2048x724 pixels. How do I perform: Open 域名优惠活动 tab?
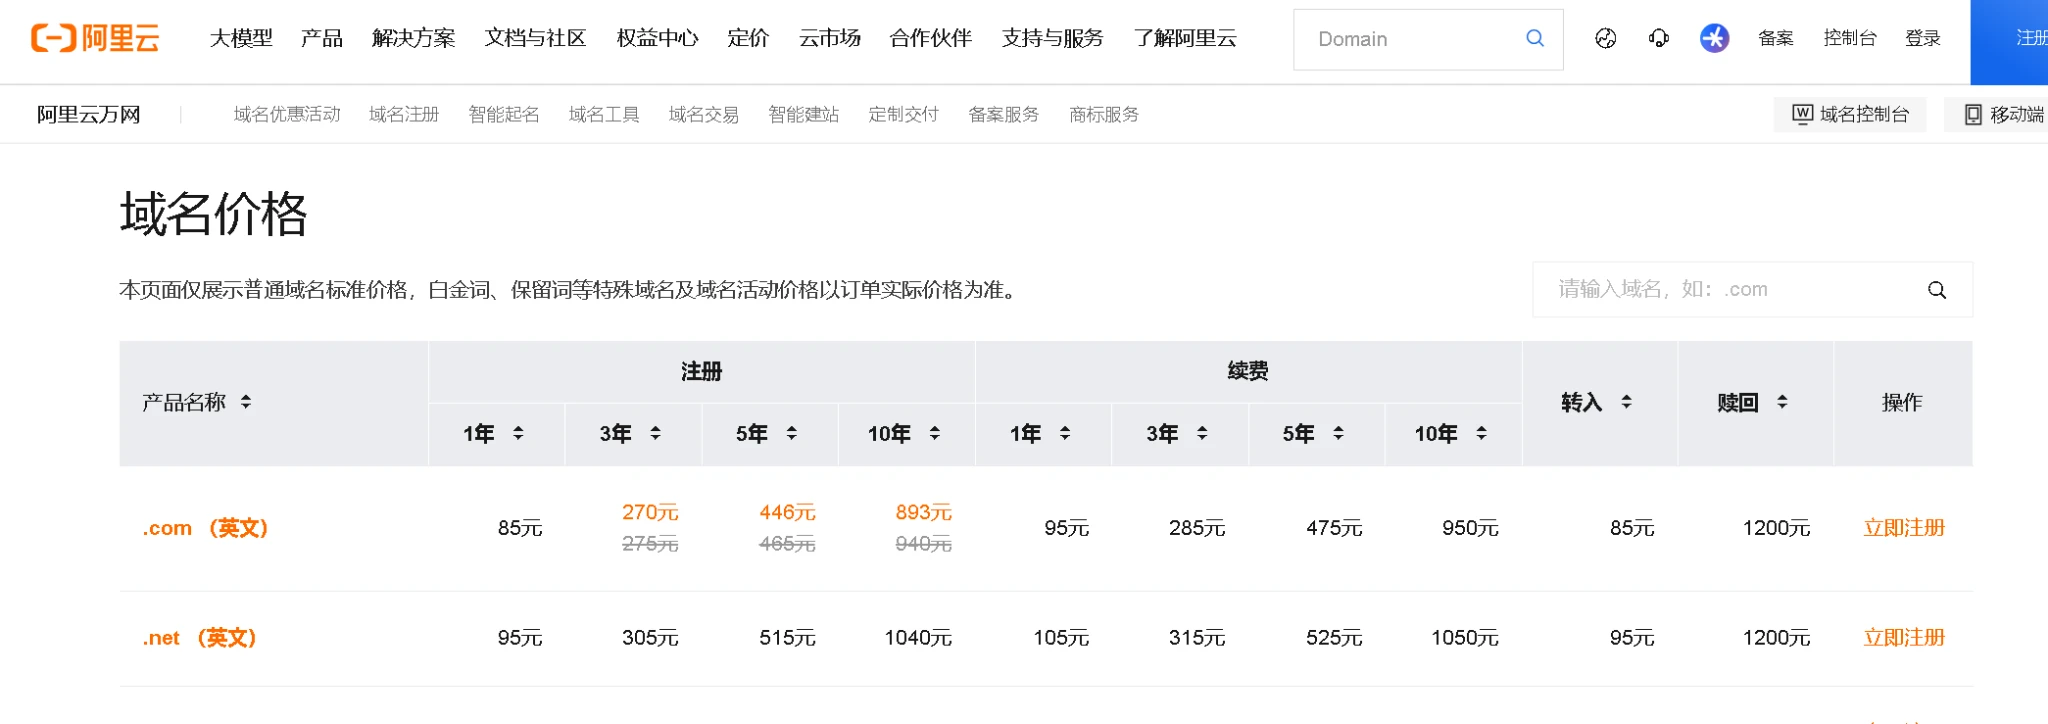[287, 115]
